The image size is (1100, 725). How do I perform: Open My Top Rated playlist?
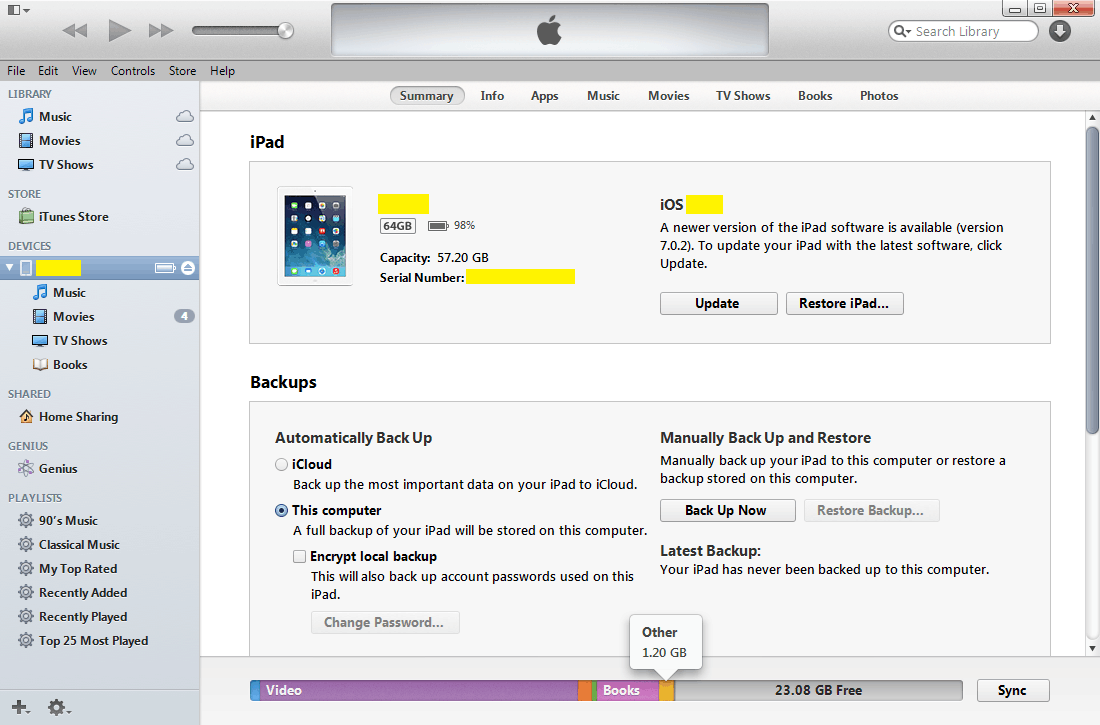click(78, 568)
